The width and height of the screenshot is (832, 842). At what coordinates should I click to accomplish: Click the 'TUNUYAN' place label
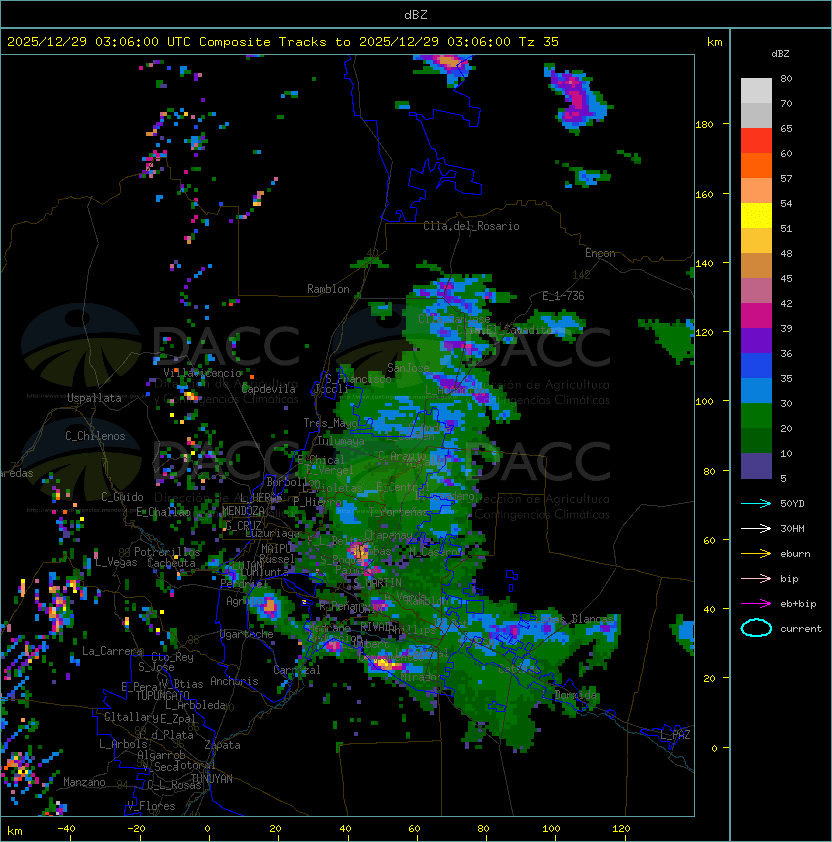pyautogui.click(x=212, y=779)
